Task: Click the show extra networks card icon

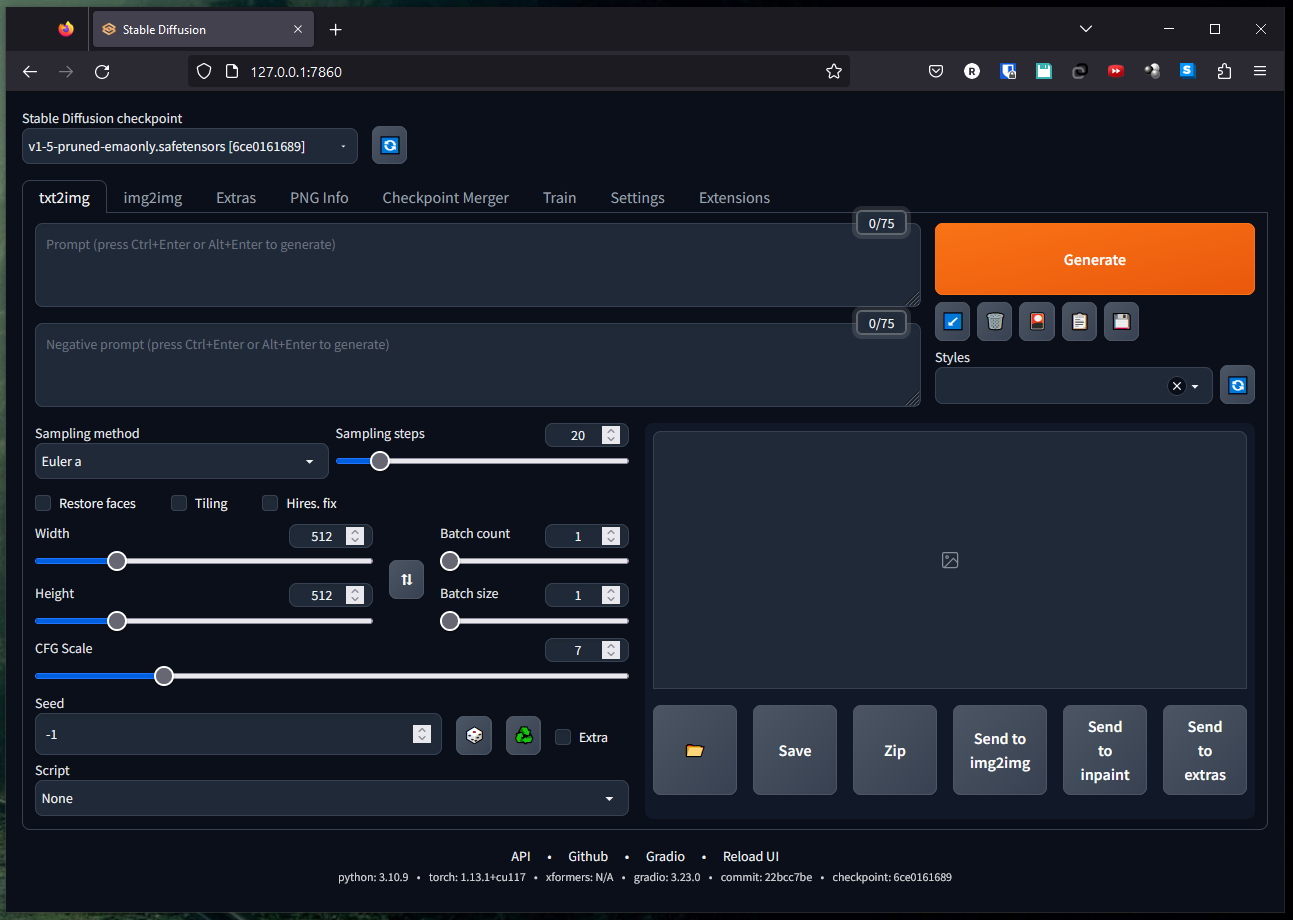Action: click(x=1037, y=322)
